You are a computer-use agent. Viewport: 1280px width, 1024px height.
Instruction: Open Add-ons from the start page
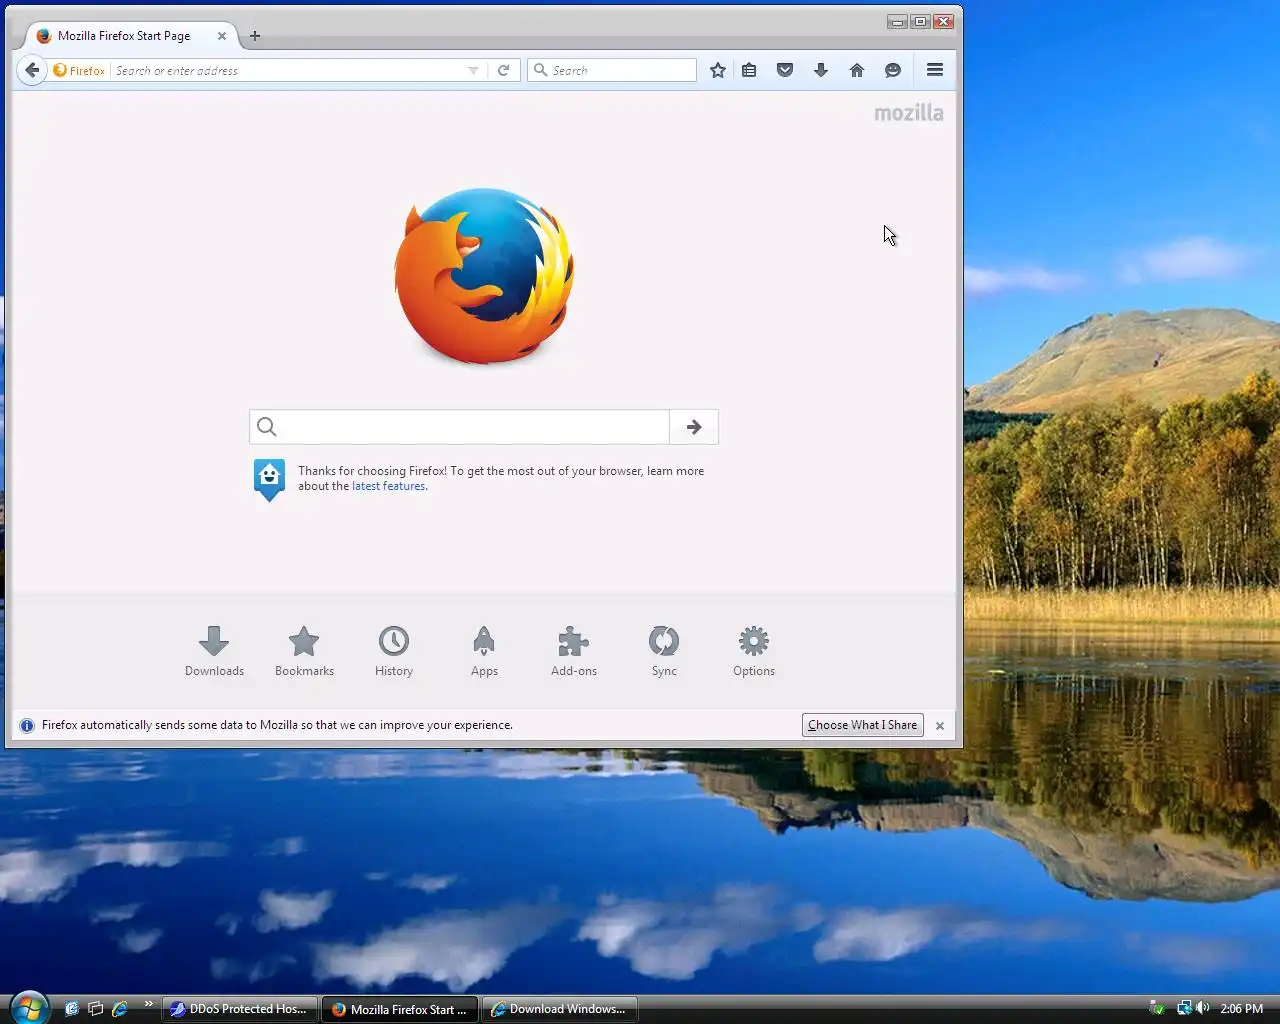point(574,651)
